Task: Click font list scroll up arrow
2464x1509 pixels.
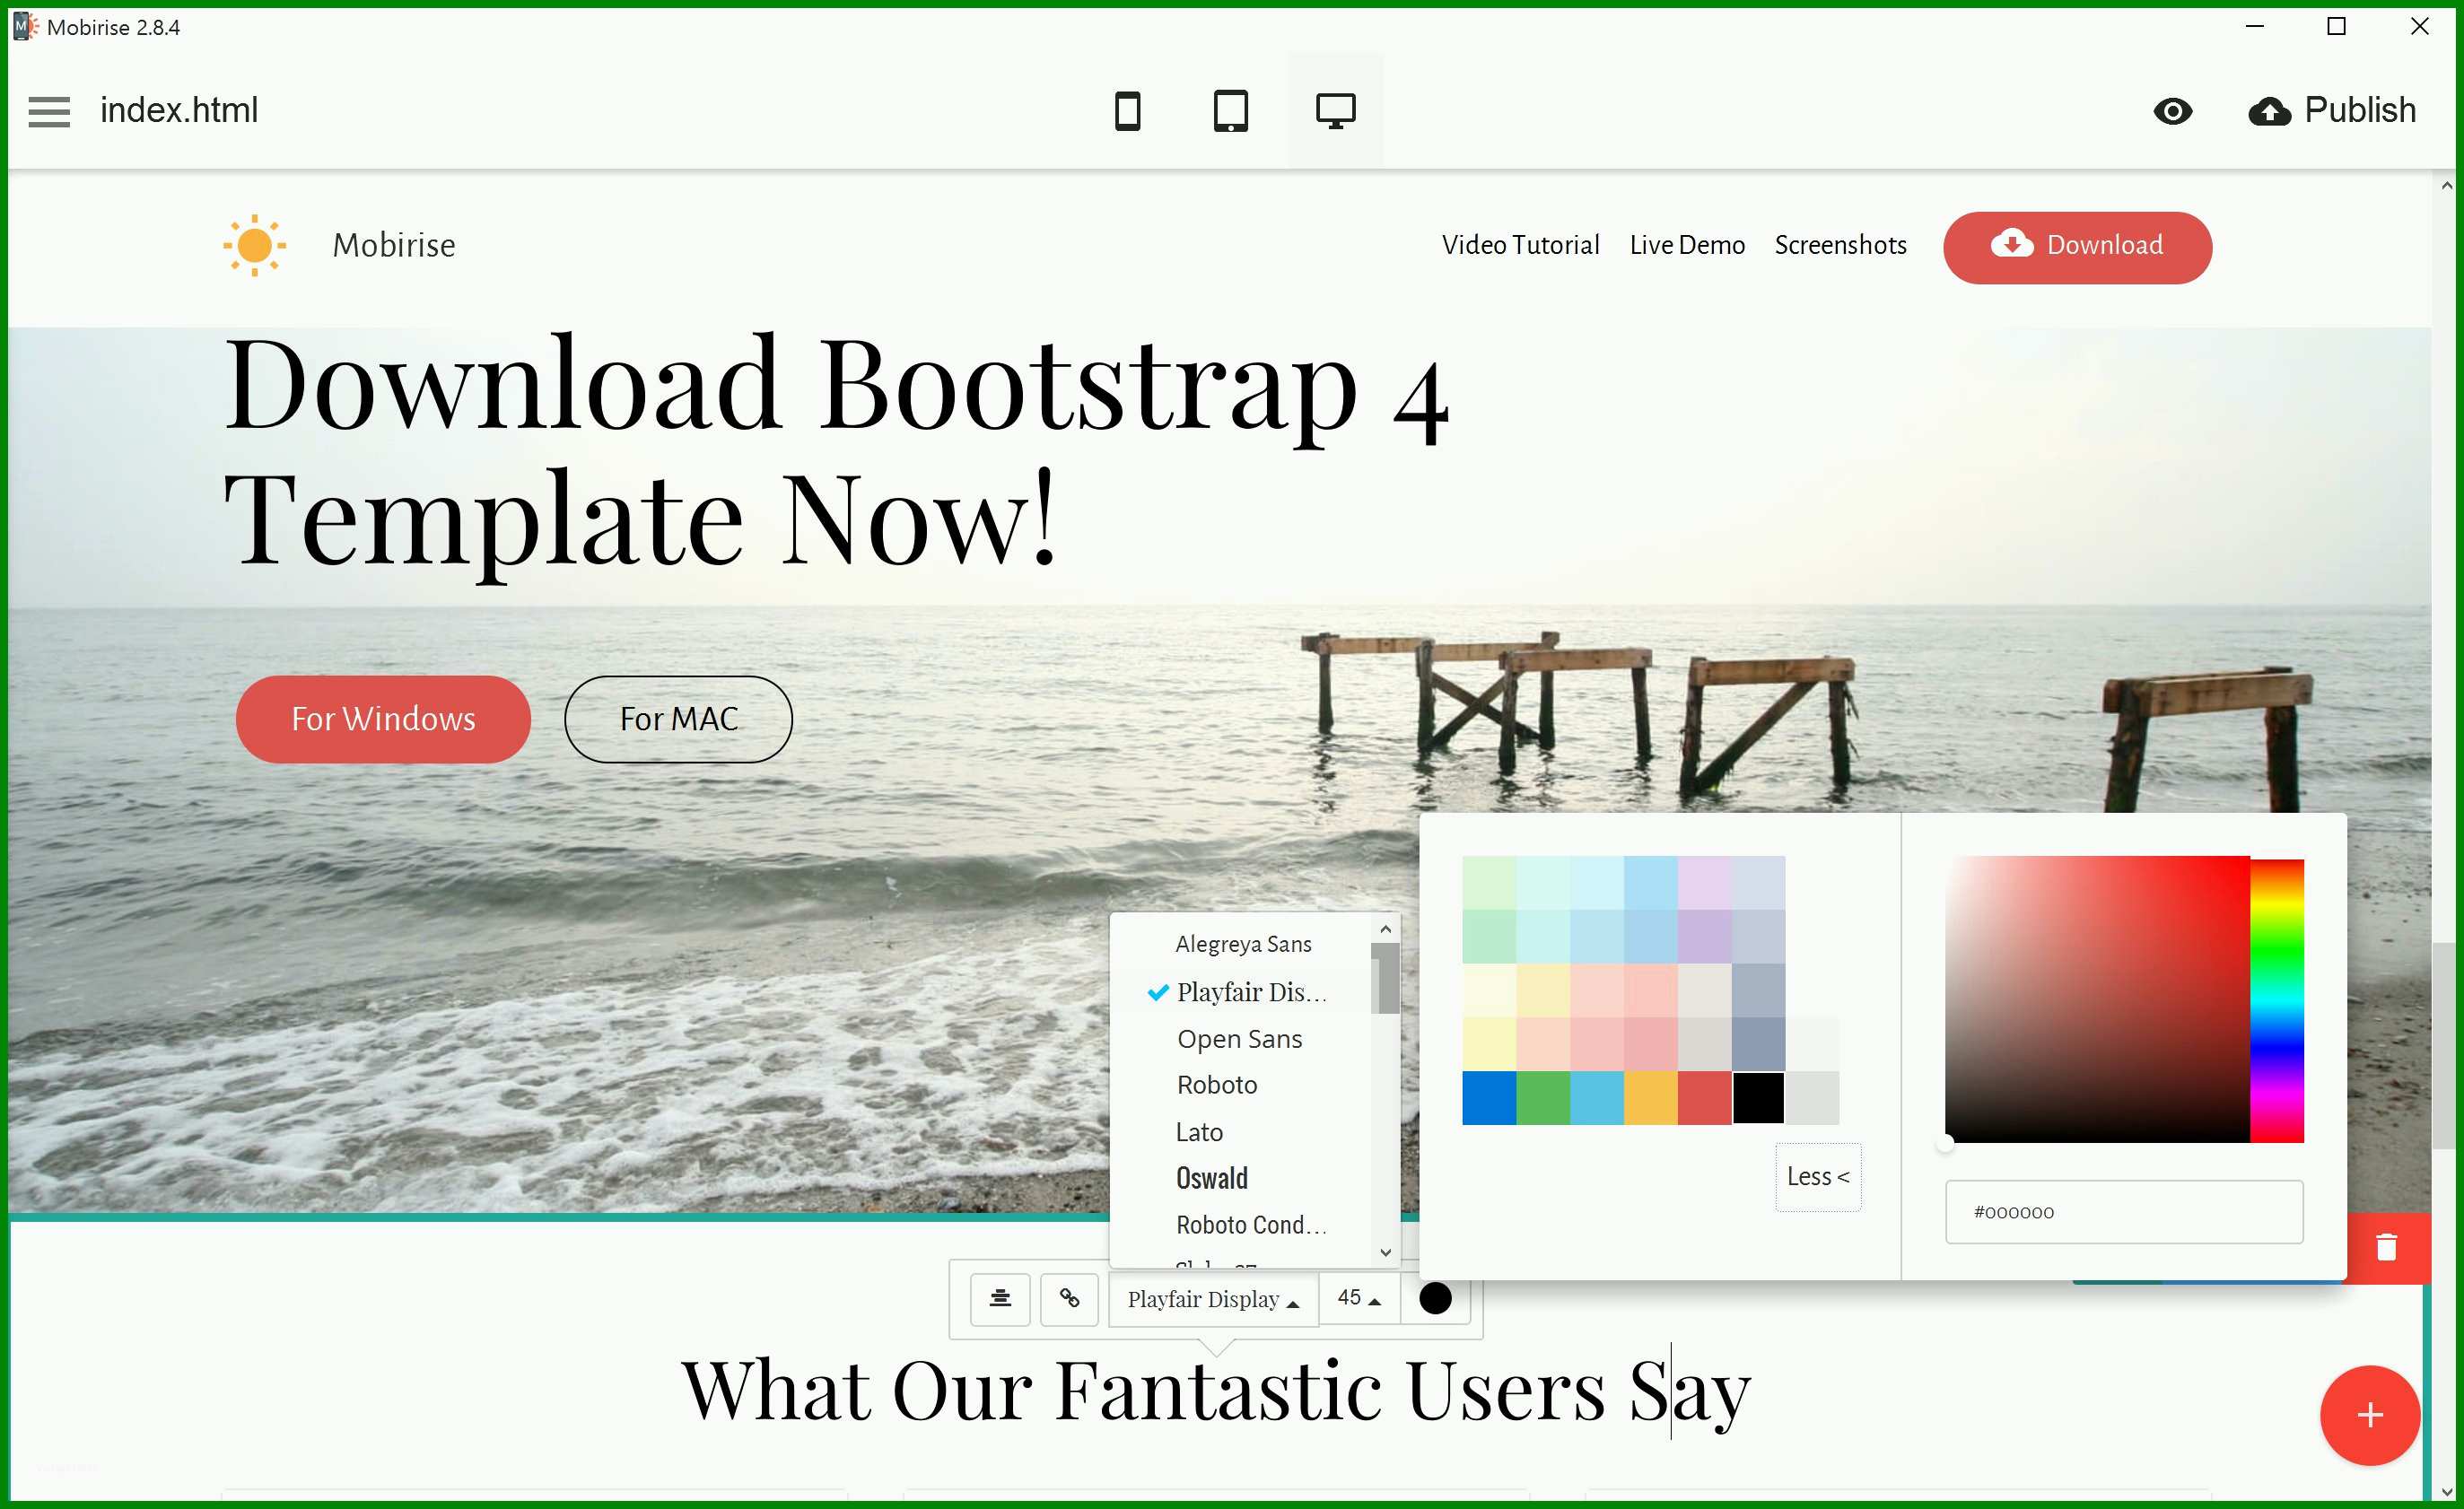Action: [x=1385, y=929]
